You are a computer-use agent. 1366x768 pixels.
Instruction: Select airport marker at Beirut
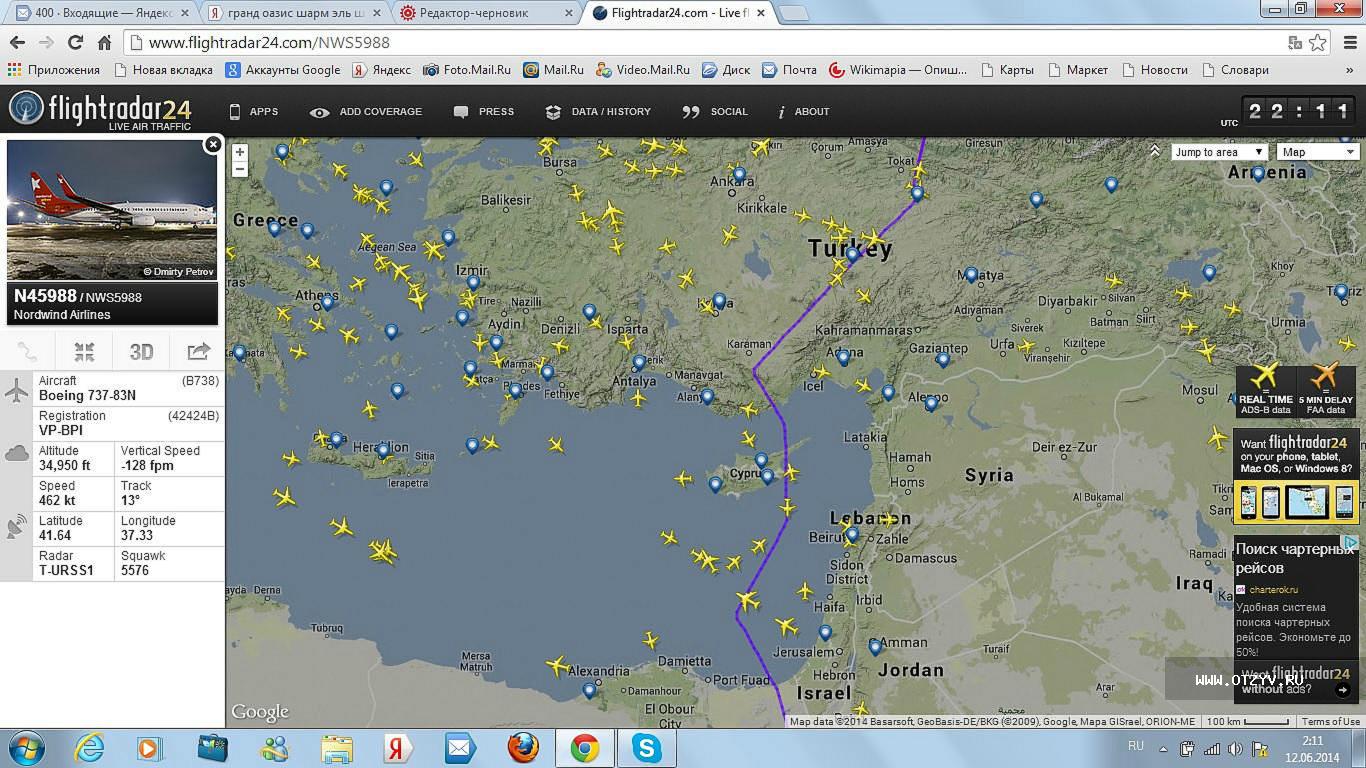point(851,536)
